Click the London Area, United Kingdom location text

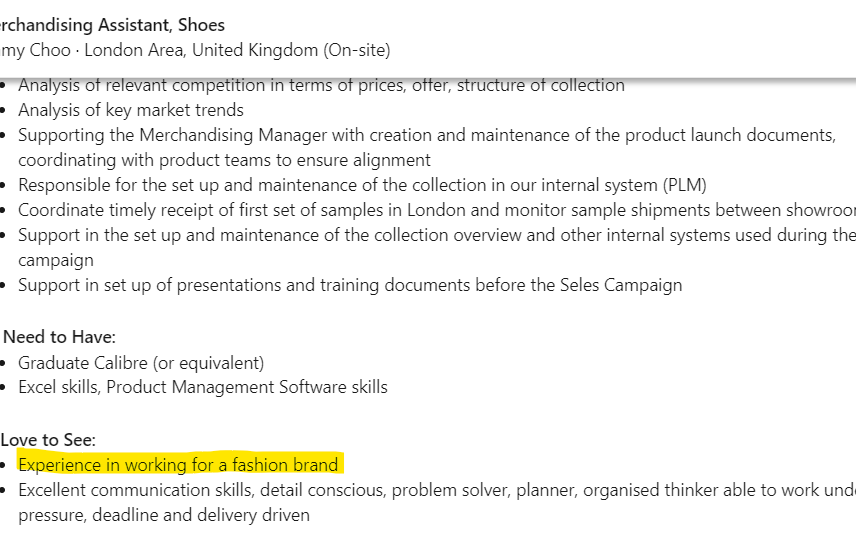(x=201, y=50)
